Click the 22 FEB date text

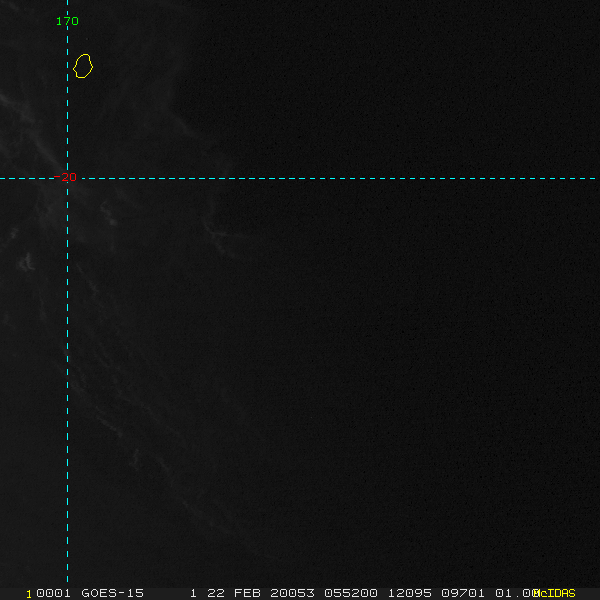coord(234,593)
